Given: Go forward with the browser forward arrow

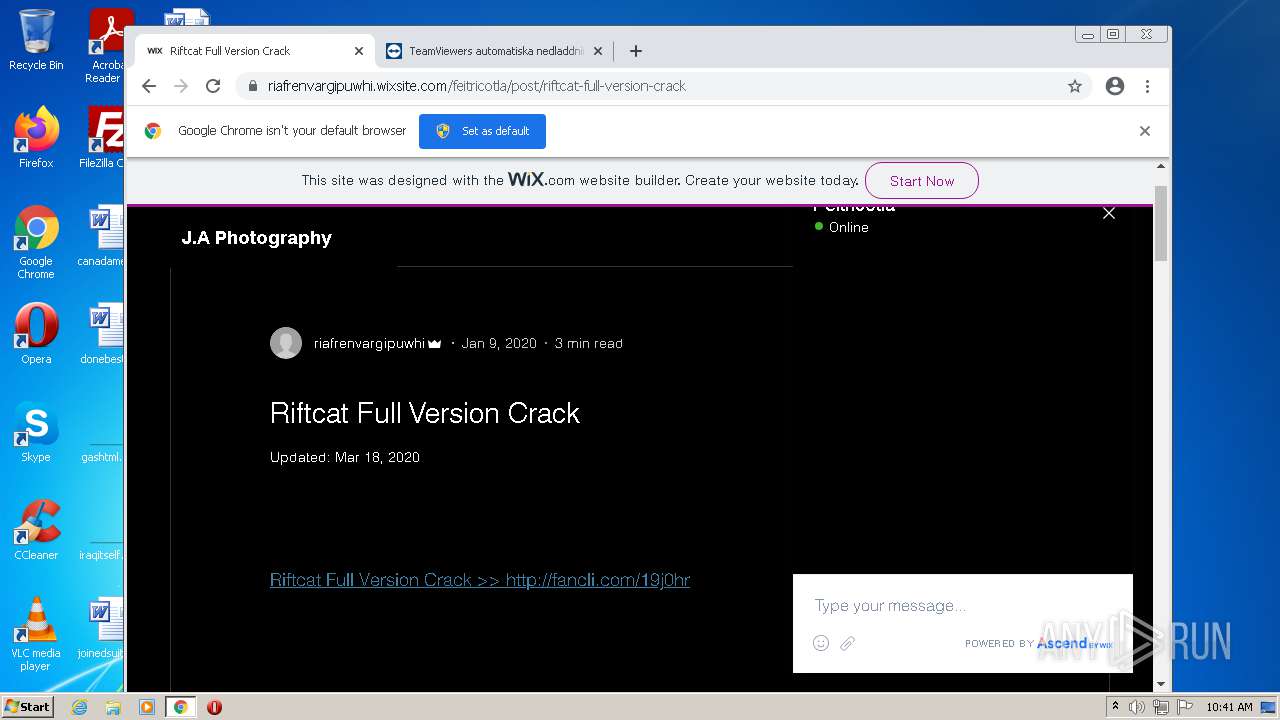Looking at the screenshot, I should [x=181, y=86].
